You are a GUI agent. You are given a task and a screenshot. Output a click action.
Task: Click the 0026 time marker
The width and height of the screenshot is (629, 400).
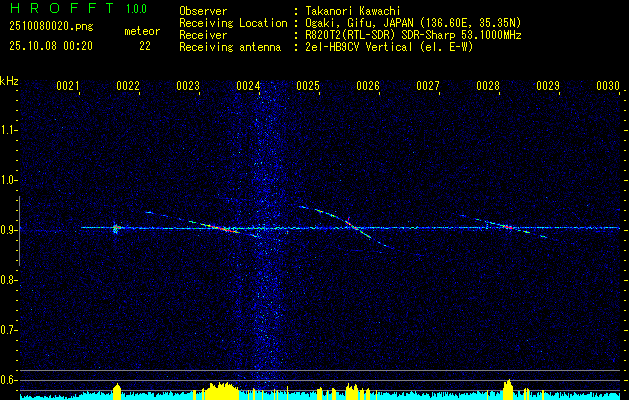[x=368, y=86]
